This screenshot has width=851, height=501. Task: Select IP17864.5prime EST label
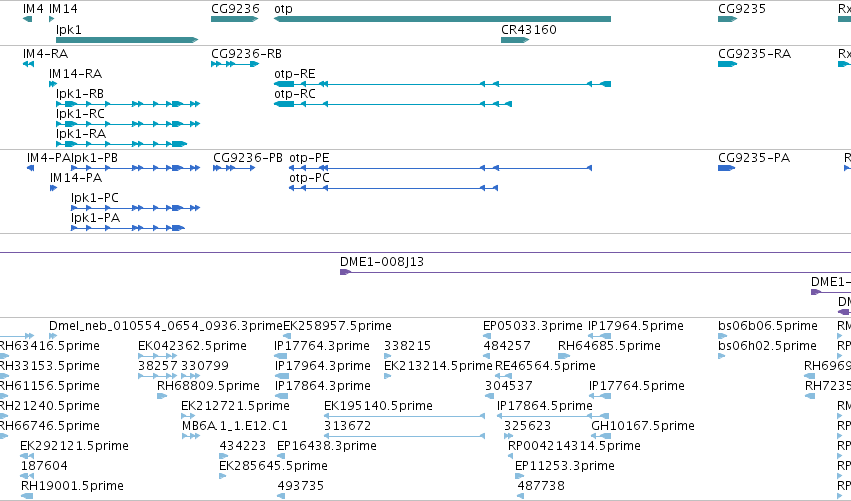point(545,406)
